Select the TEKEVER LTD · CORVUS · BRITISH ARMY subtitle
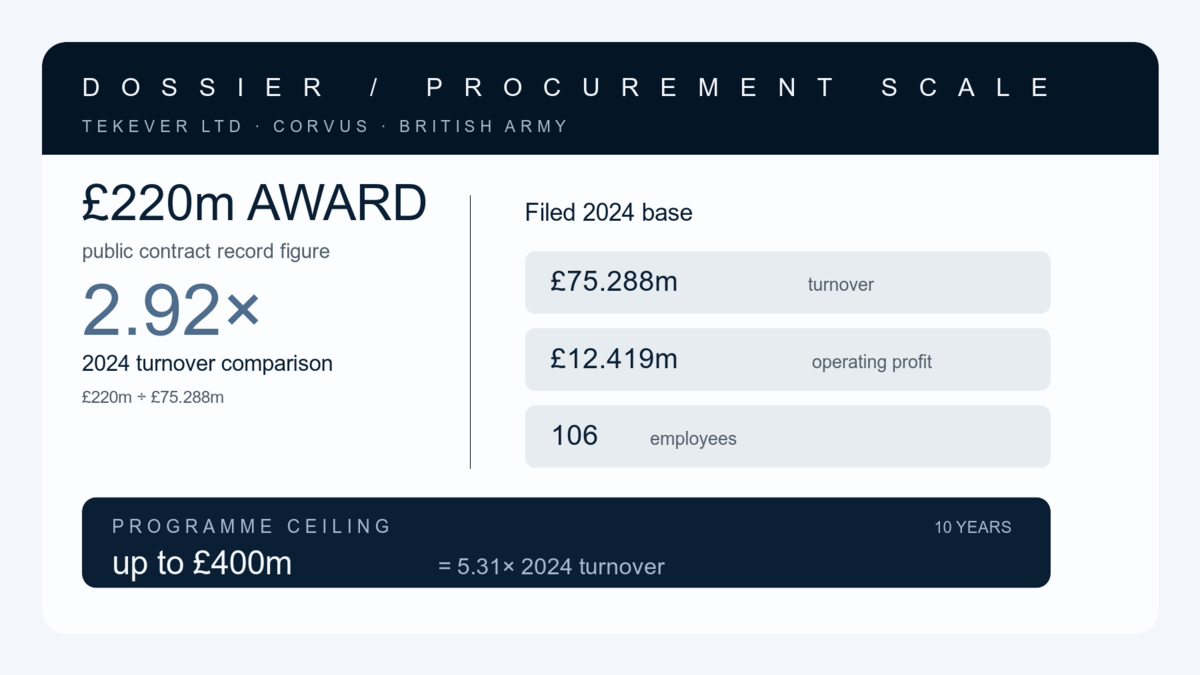Viewport: 1200px width, 675px height. 325,127
